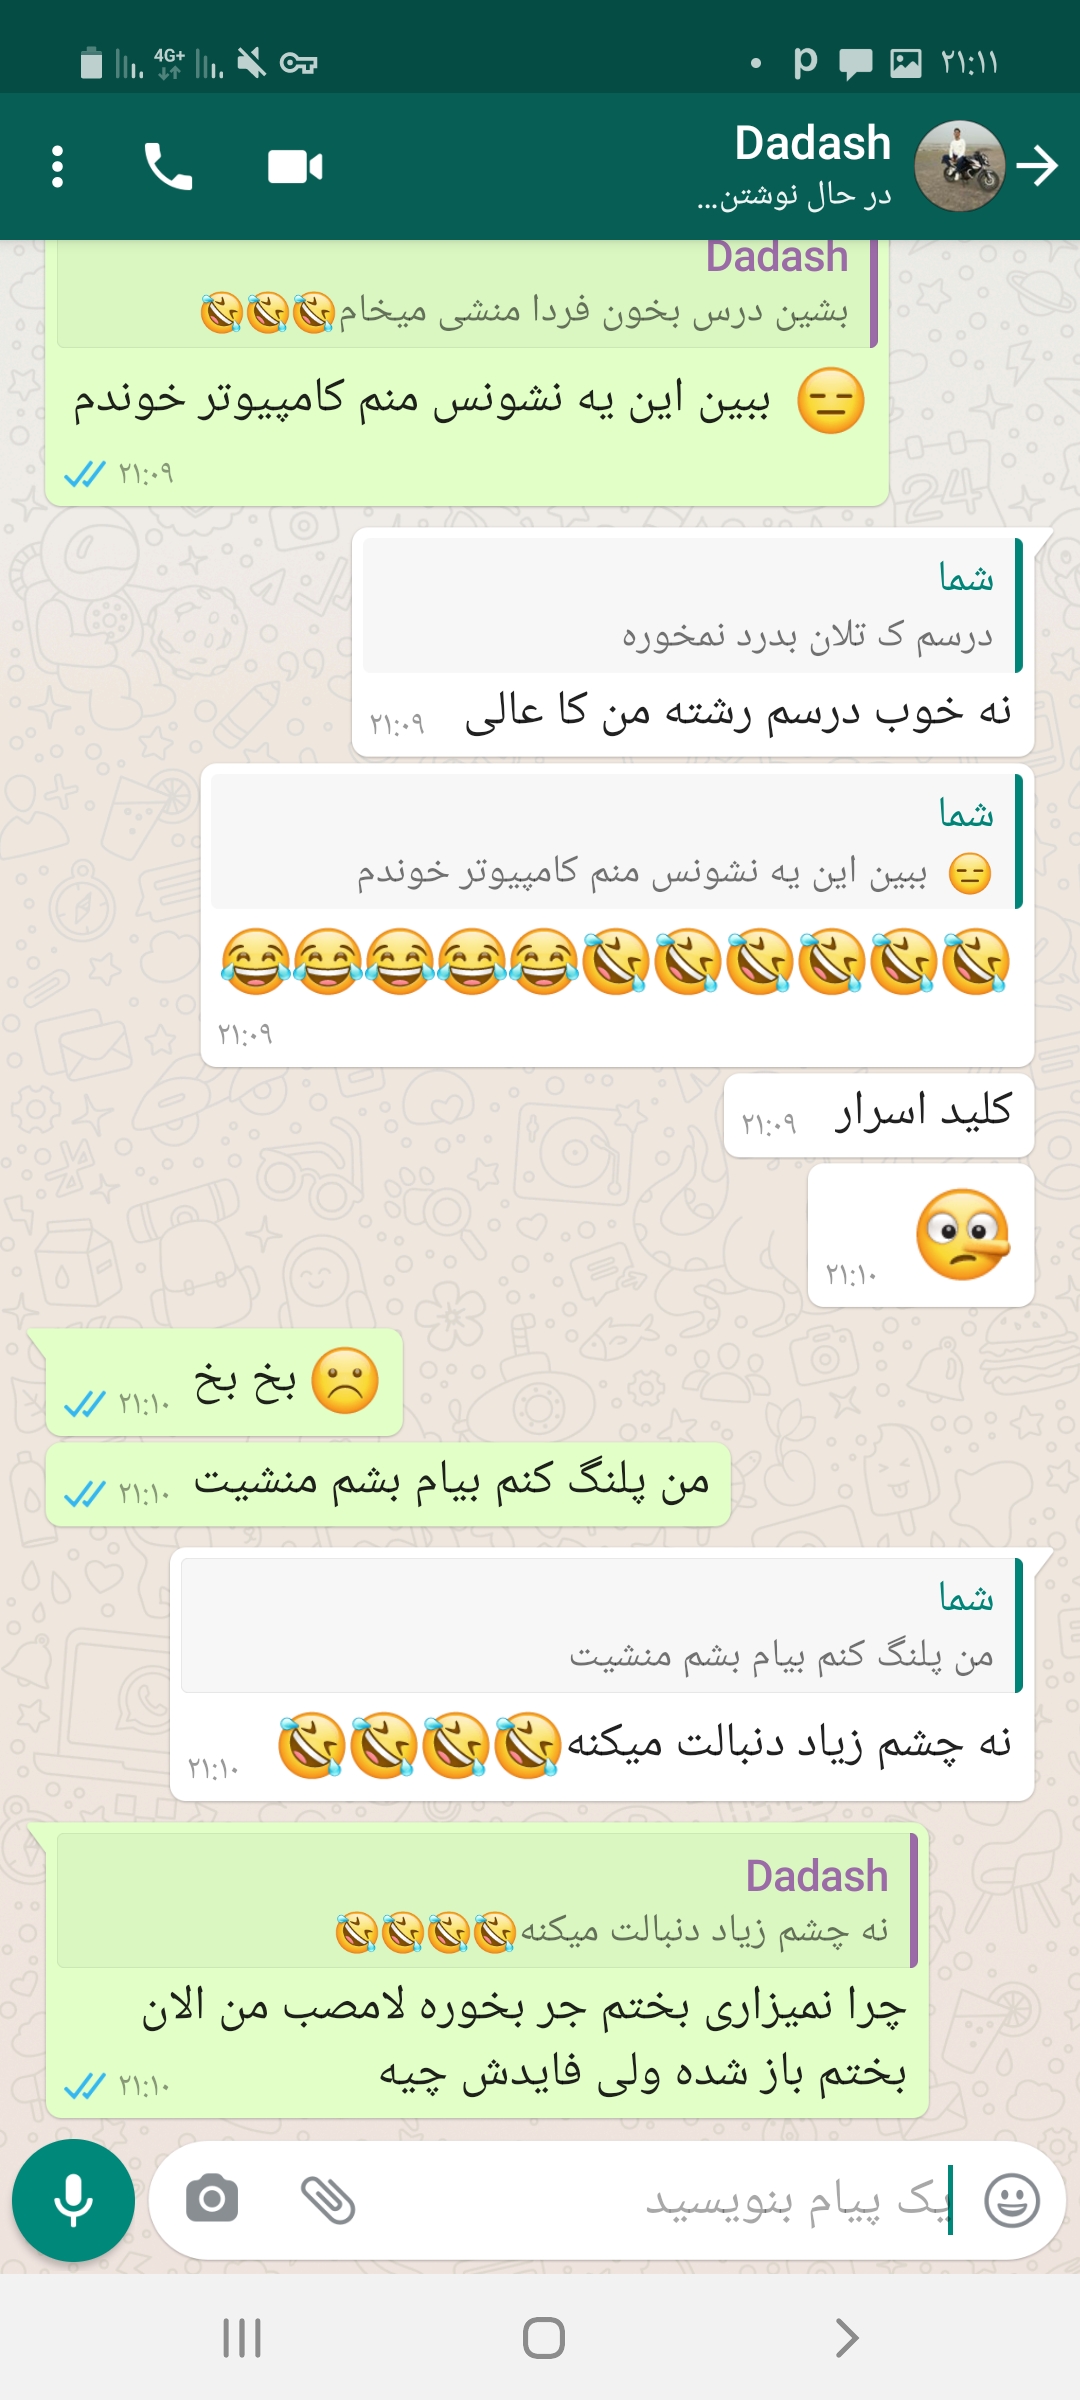Image resolution: width=1080 pixels, height=2400 pixels.
Task: Tap the lying-face emoji message
Action: point(921,1235)
